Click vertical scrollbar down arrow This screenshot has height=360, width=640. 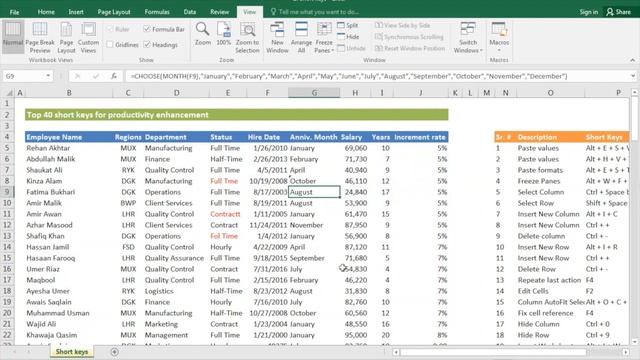634,342
